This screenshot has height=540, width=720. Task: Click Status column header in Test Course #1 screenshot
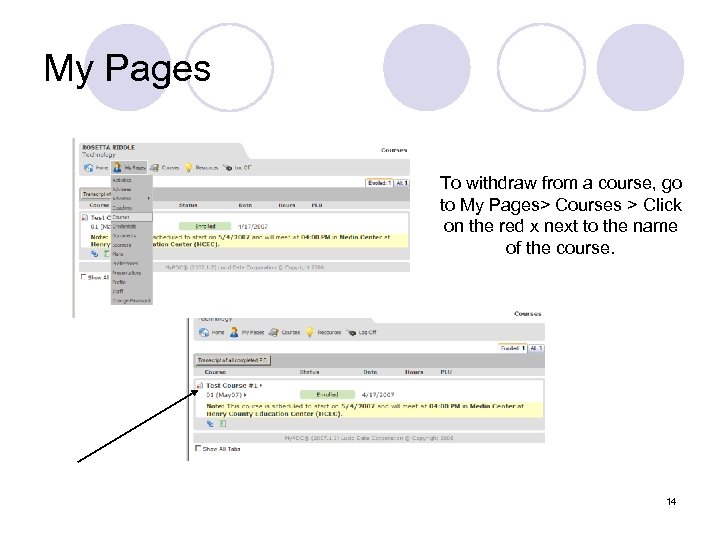point(309,372)
